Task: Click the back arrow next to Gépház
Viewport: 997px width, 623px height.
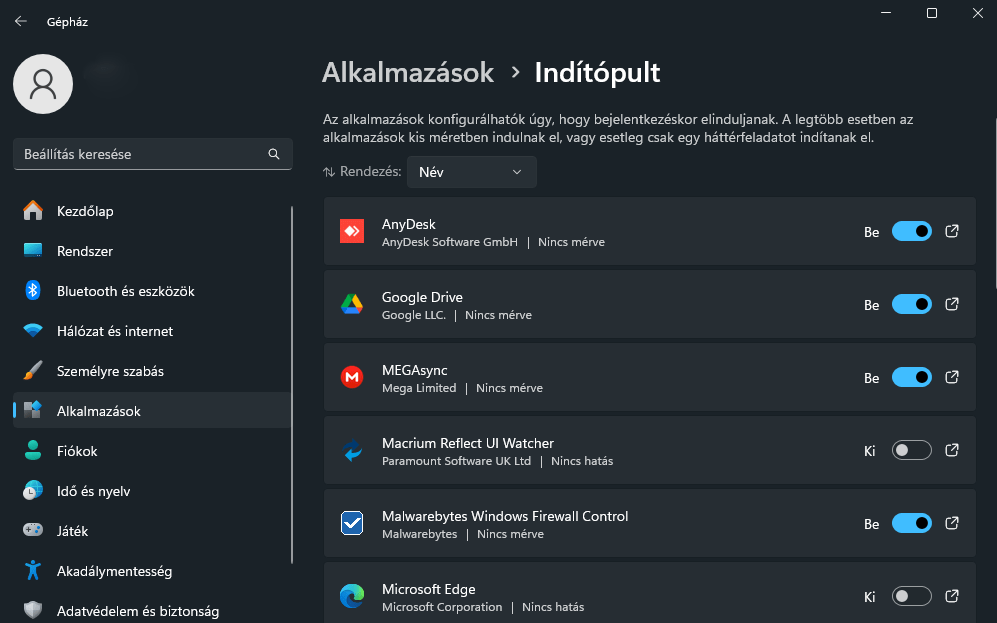Action: point(20,22)
